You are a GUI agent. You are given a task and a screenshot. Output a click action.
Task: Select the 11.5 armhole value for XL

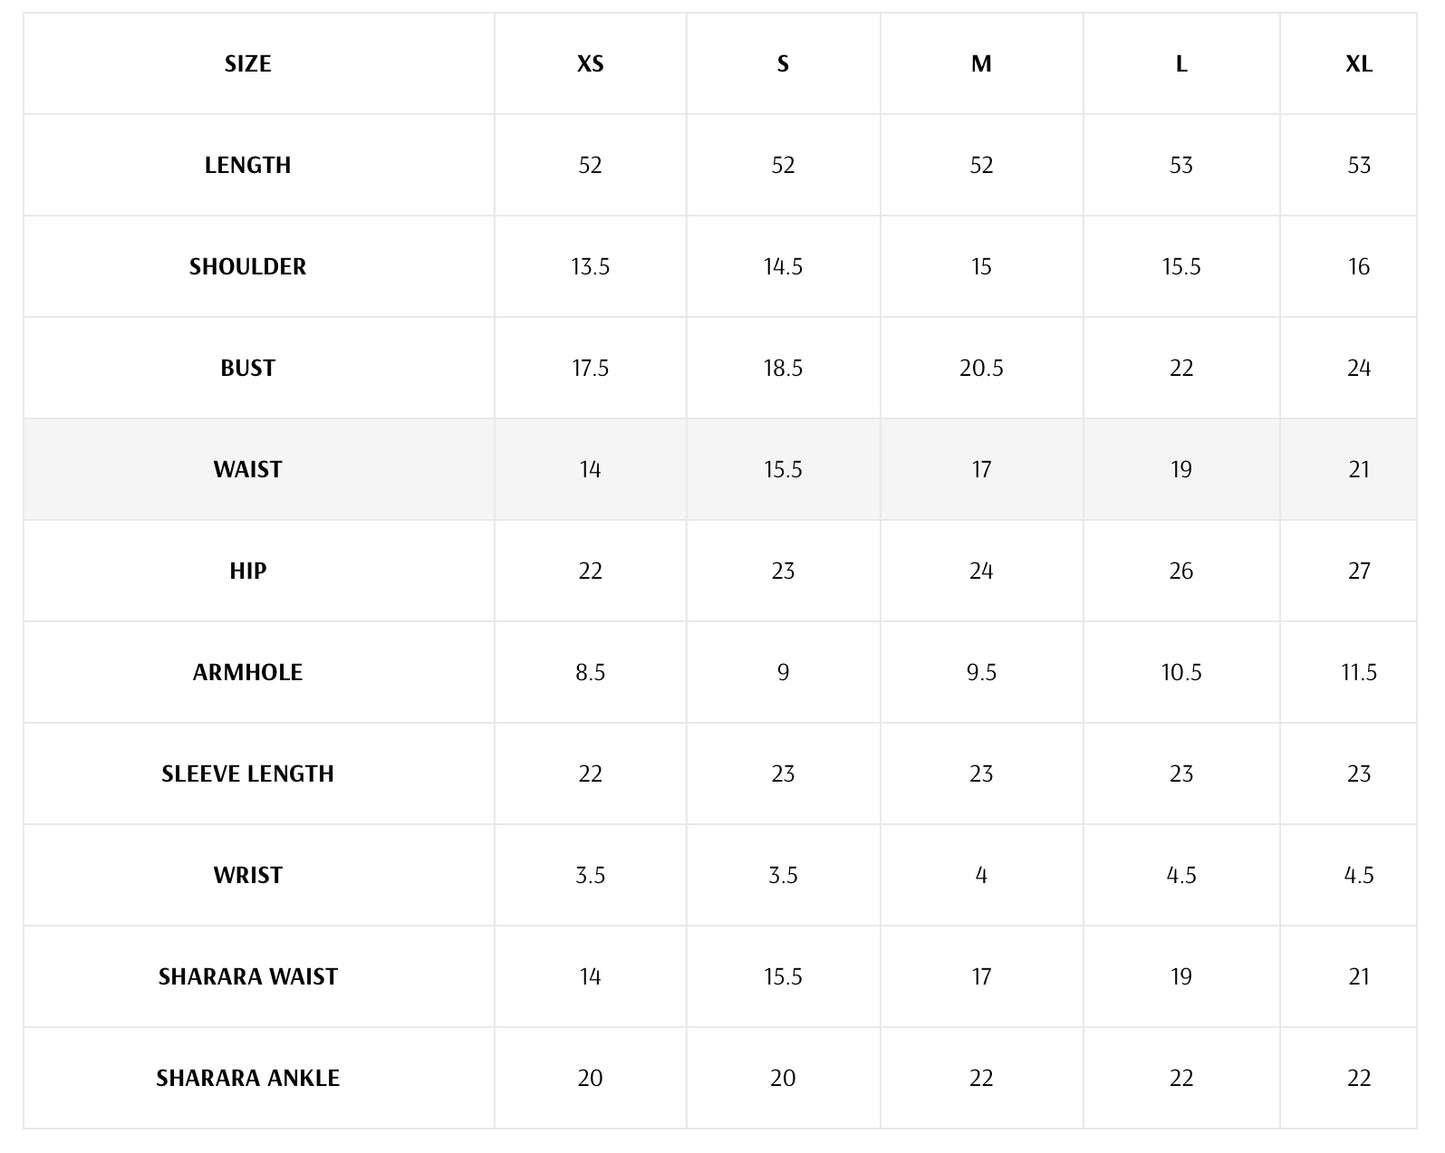point(1358,673)
